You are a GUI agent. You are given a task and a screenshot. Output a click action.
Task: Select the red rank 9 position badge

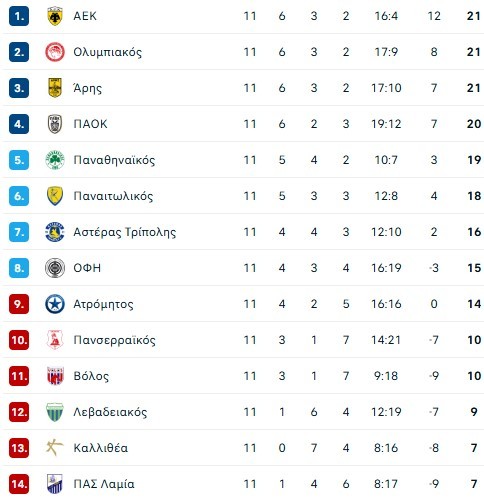pos(19,304)
